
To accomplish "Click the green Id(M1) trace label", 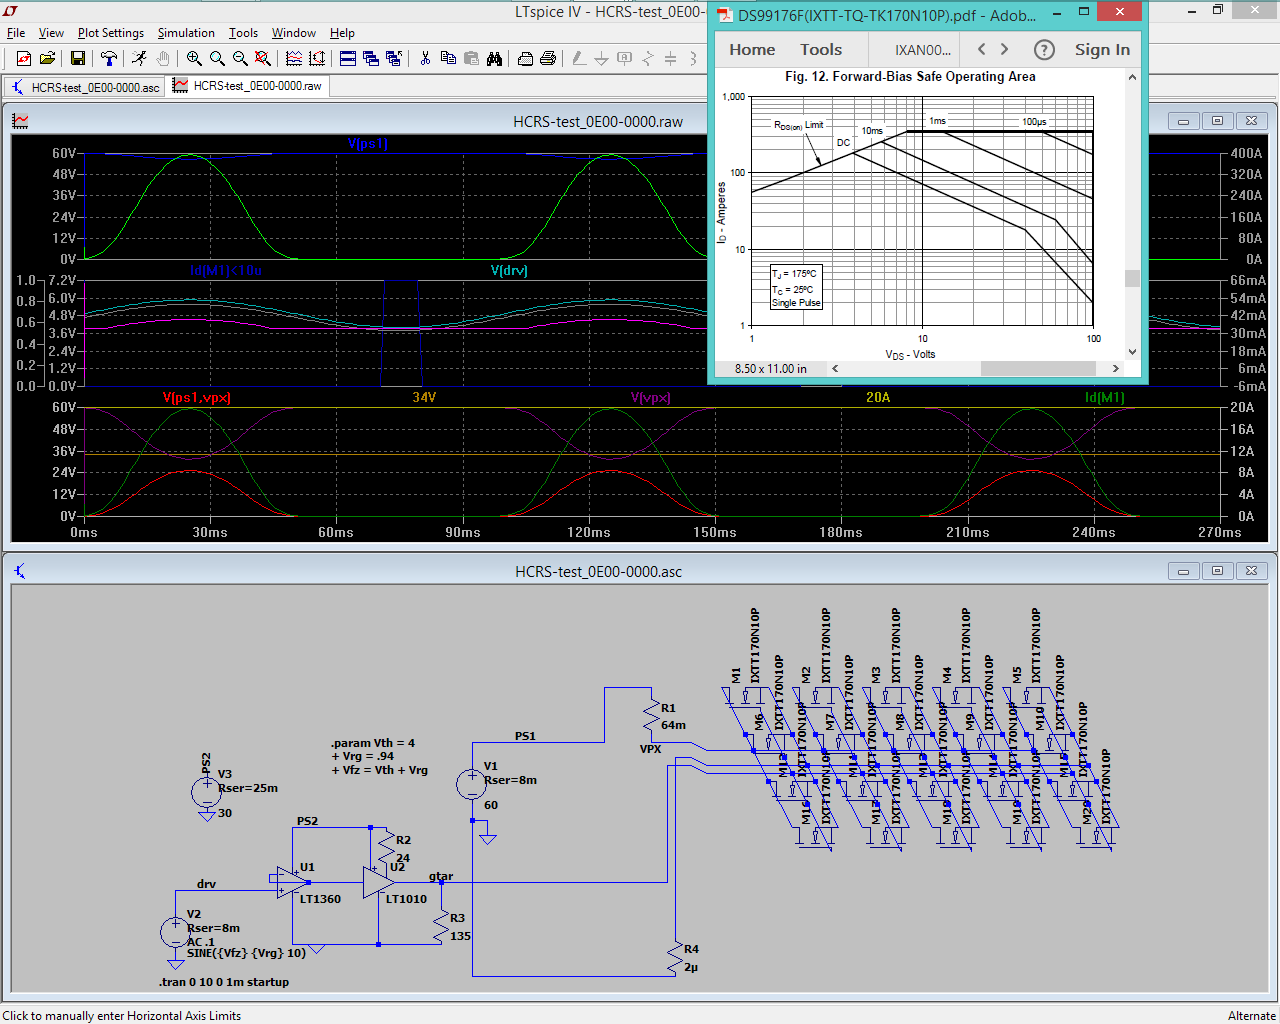I will click(x=1105, y=398).
